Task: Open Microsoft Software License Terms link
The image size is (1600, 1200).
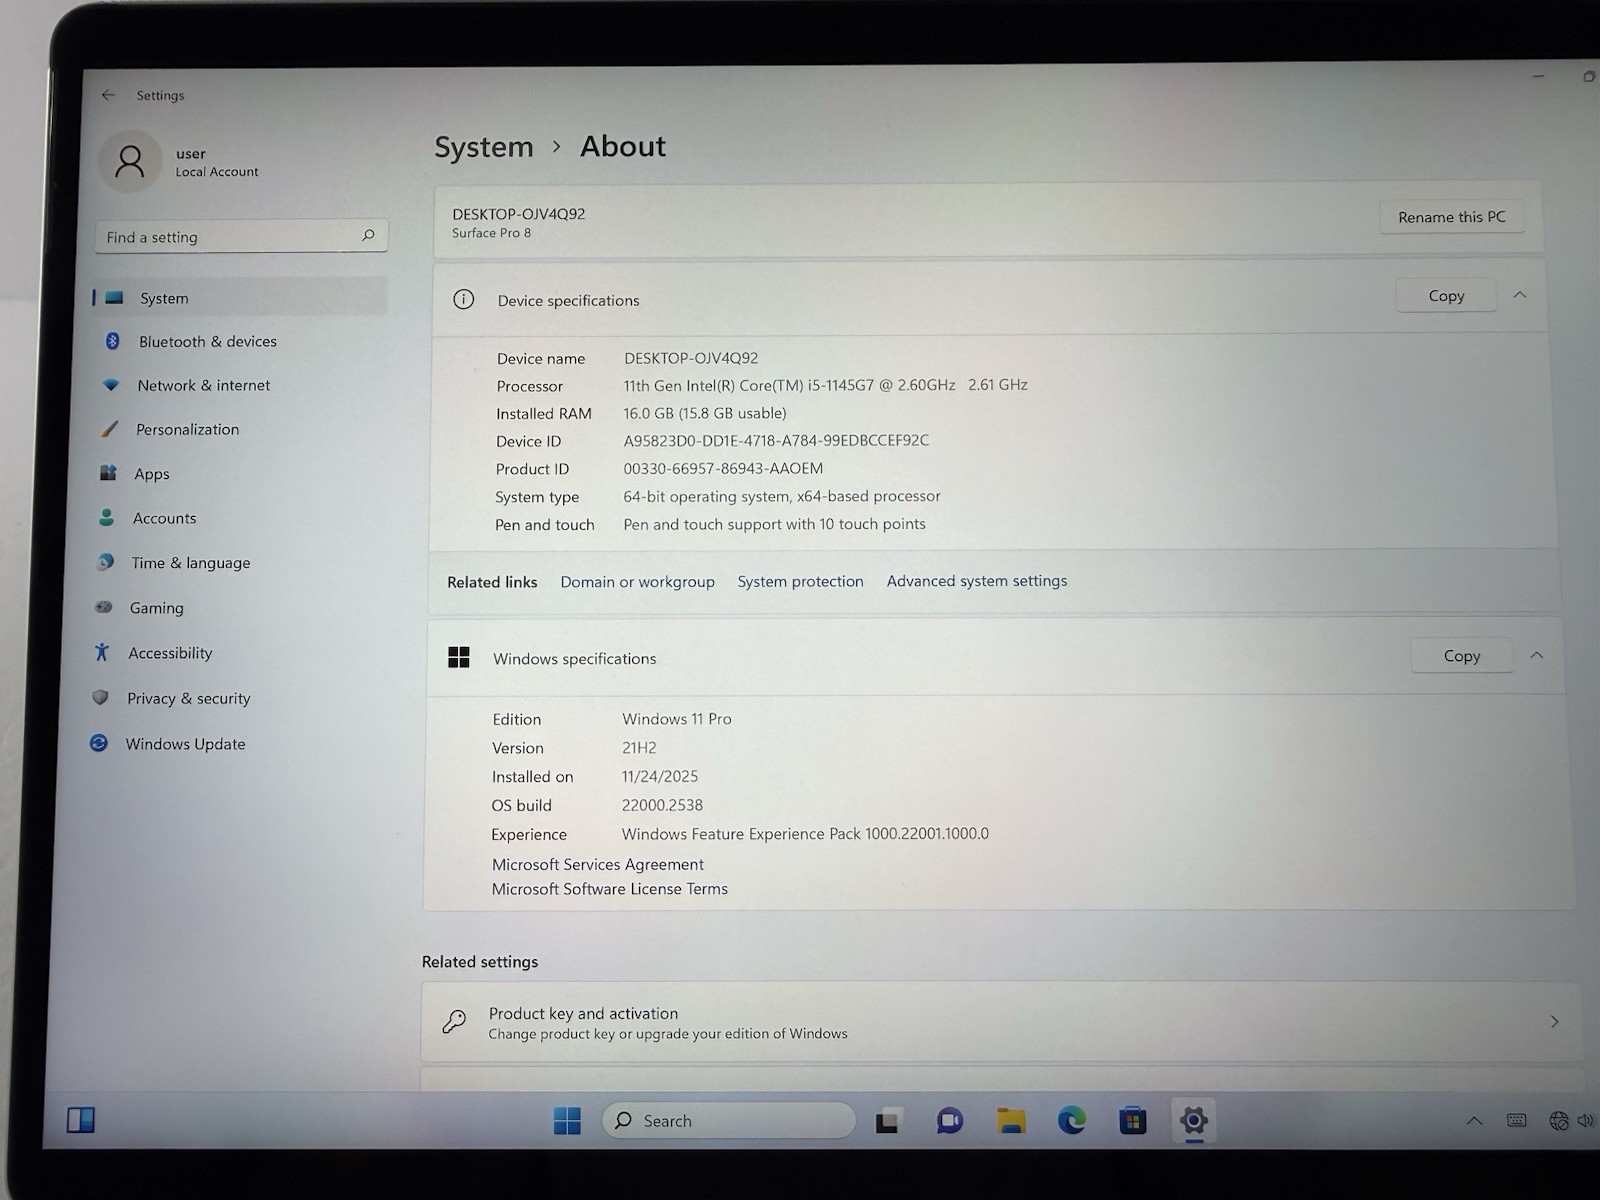Action: click(610, 889)
